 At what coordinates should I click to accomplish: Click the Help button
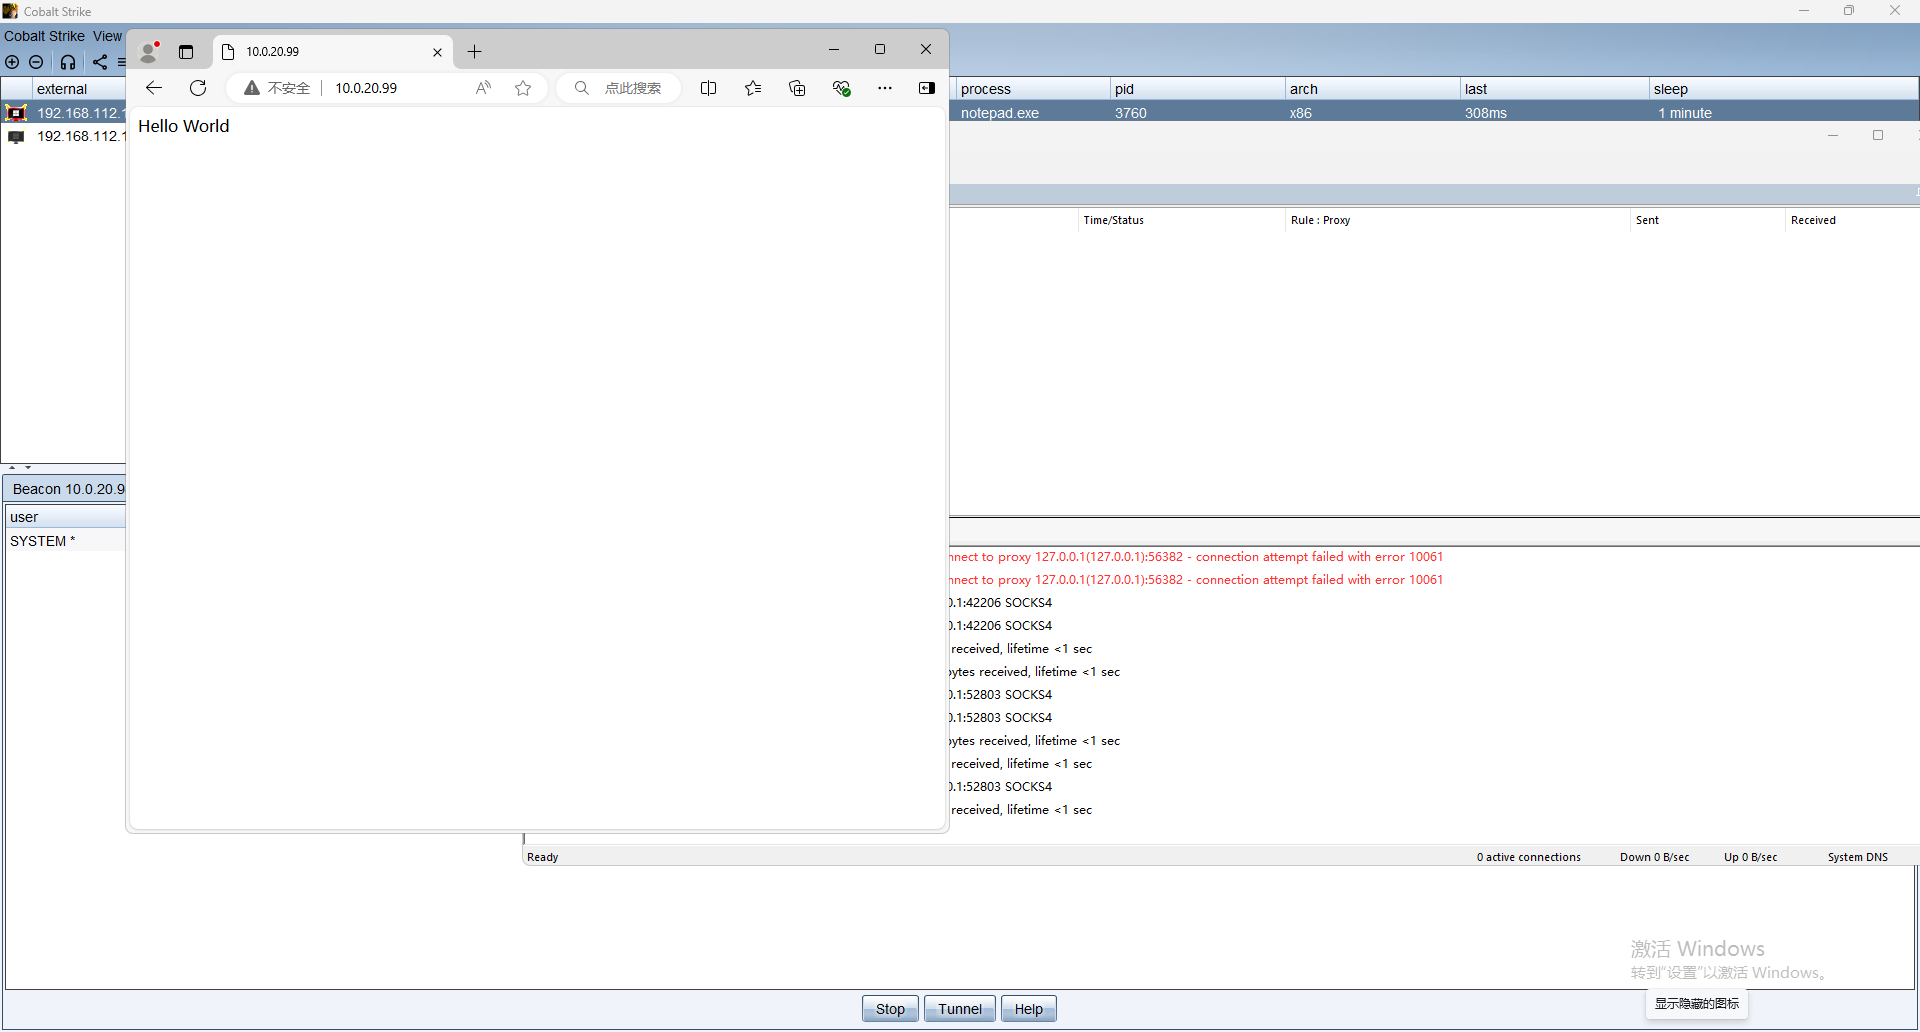[x=1029, y=1009]
